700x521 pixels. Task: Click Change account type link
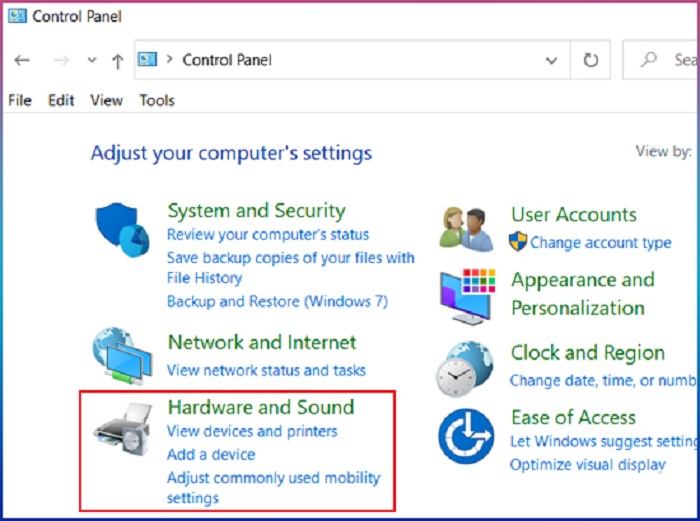click(600, 242)
